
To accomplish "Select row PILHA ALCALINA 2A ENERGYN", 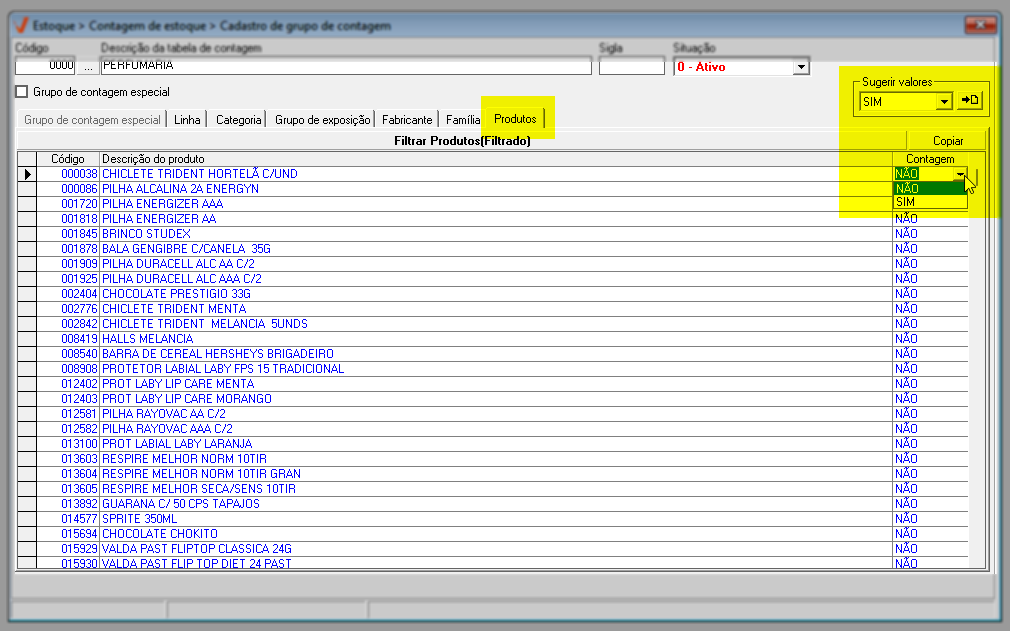I will click(493, 189).
